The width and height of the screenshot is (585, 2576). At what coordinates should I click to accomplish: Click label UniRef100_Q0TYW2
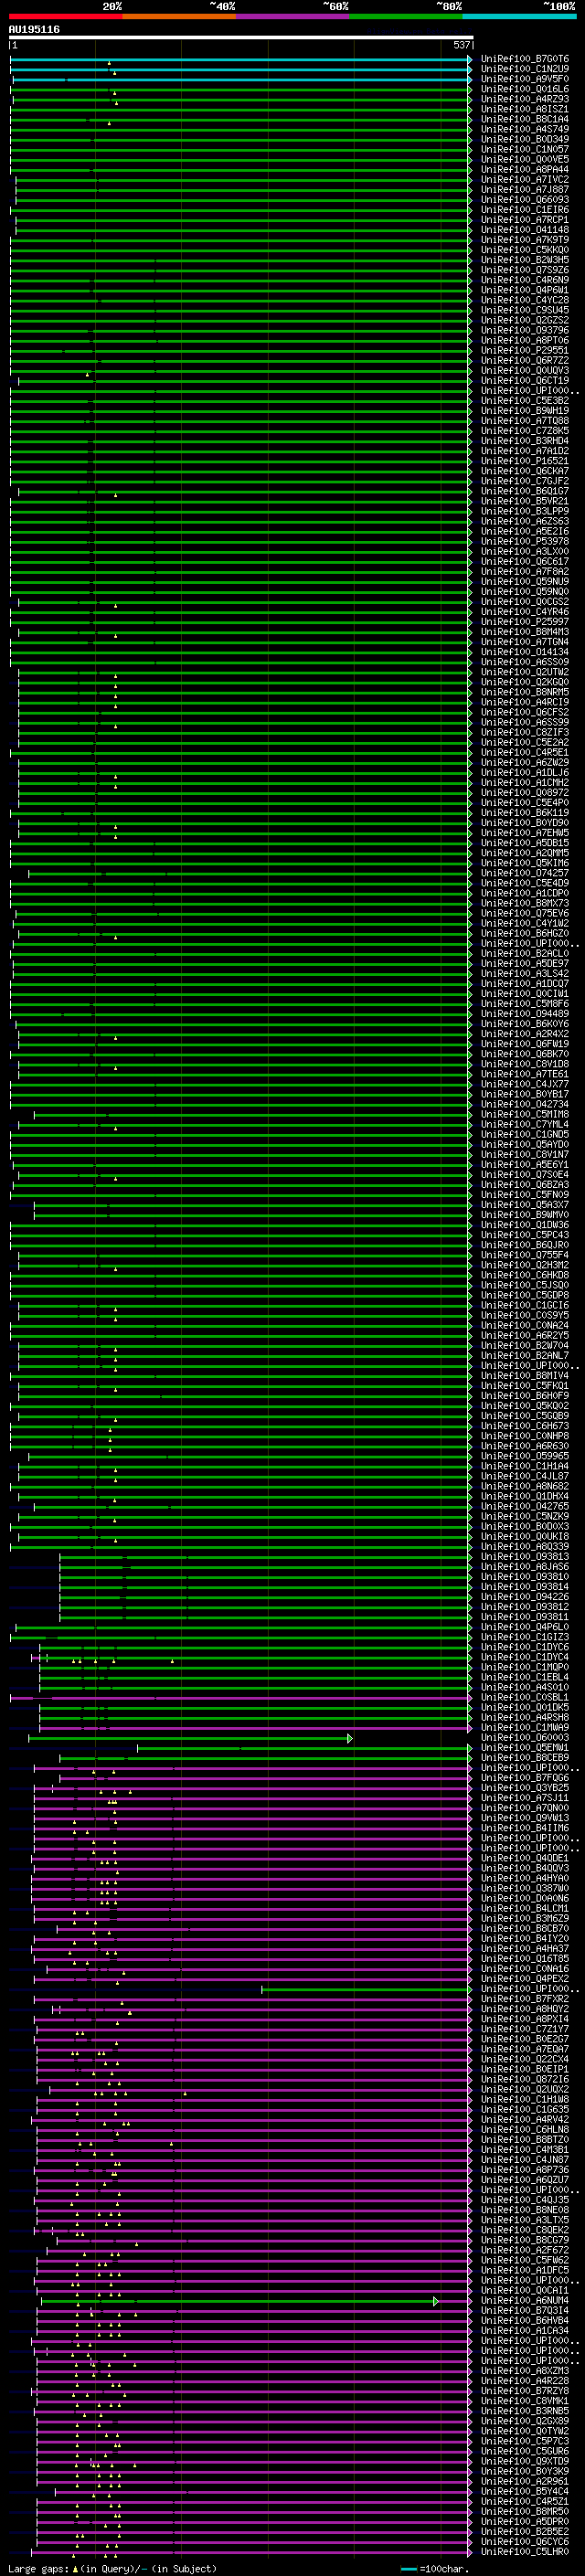coord(525,2430)
